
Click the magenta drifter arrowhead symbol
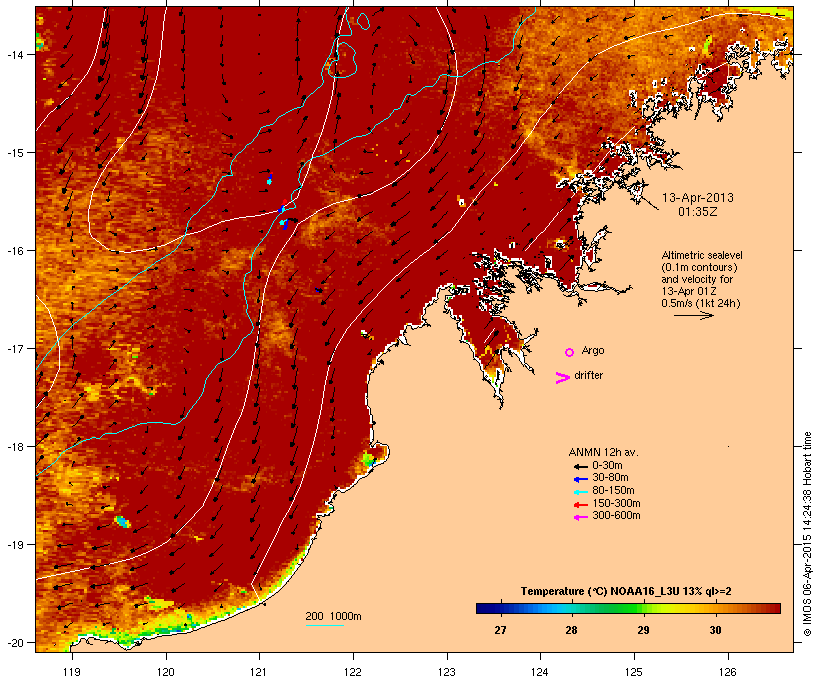[x=562, y=378]
